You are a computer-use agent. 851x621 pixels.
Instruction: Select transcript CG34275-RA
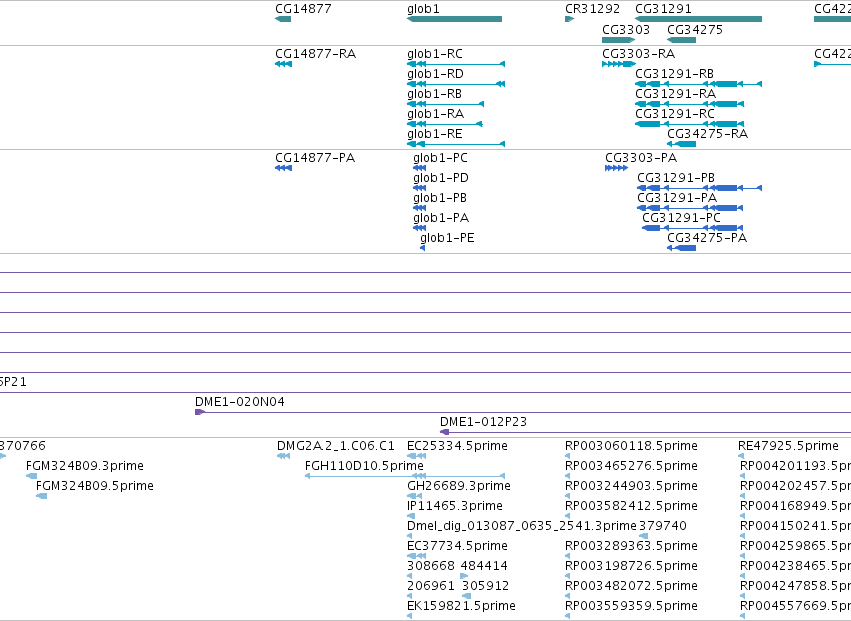pyautogui.click(x=681, y=144)
